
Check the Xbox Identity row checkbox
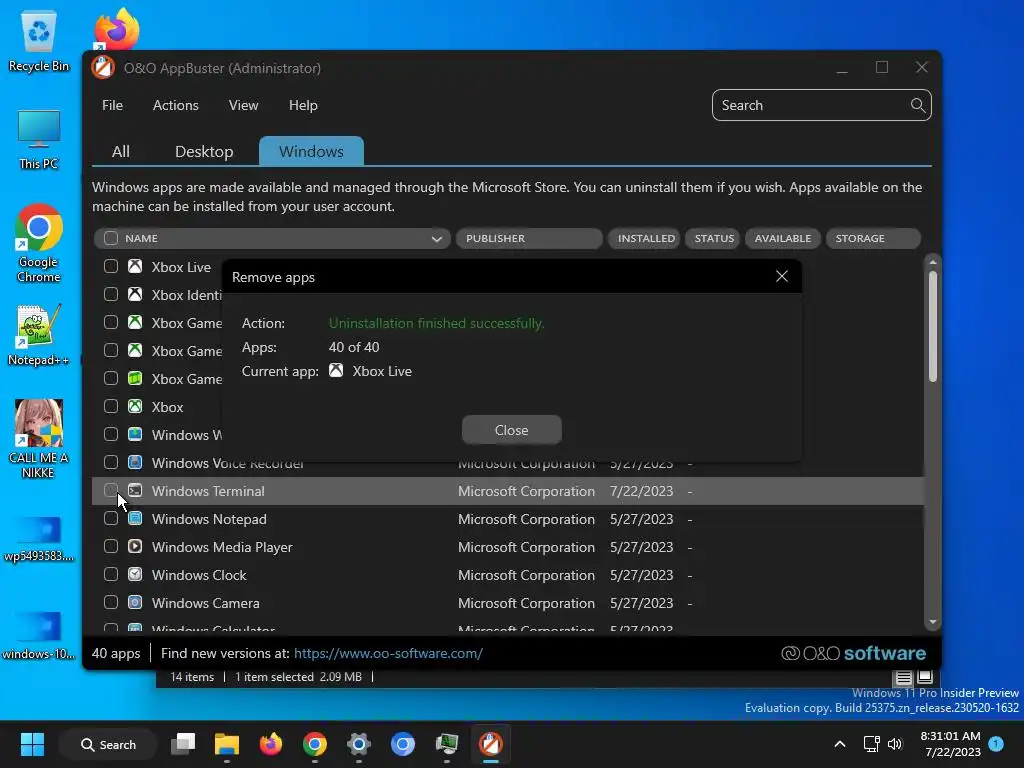[x=111, y=295]
